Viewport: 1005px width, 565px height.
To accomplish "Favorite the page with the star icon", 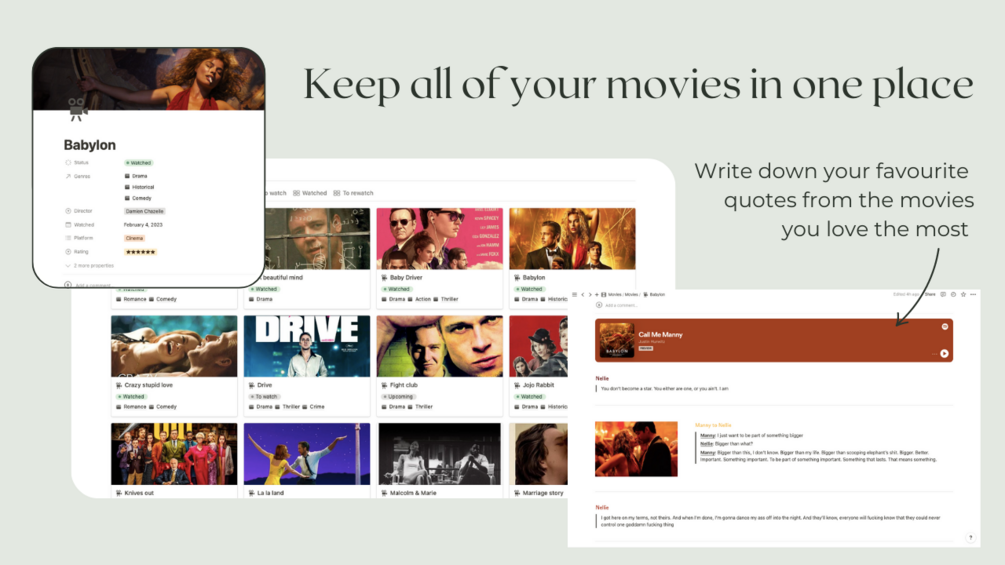I will click(x=963, y=295).
